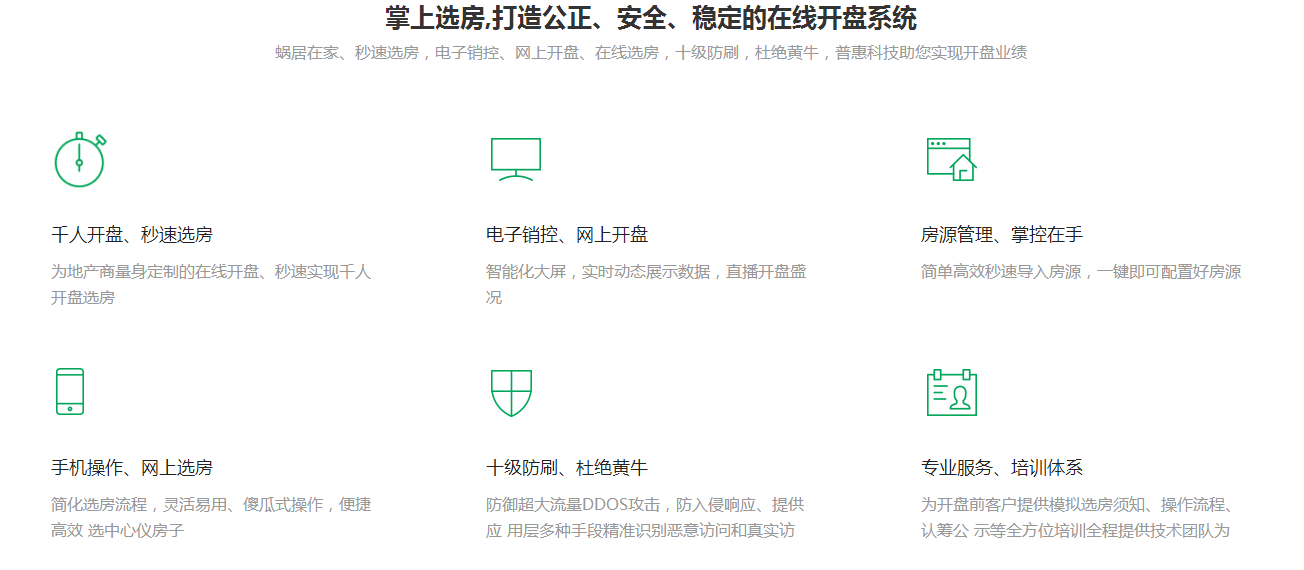Open the 房源管理、掌控在手 heading

(1001, 235)
